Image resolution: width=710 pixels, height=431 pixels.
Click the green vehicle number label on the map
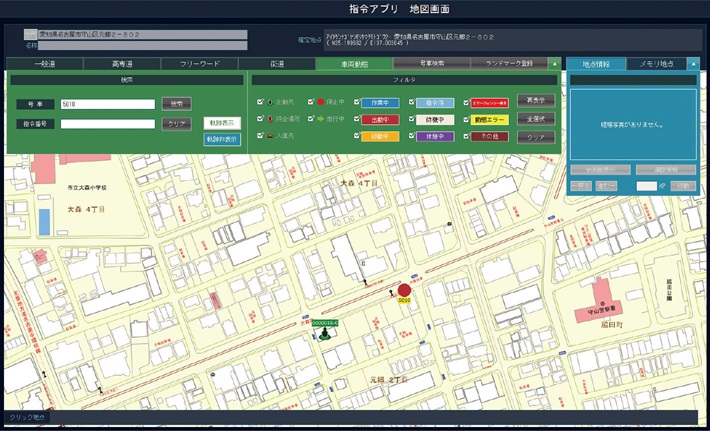[x=326, y=323]
